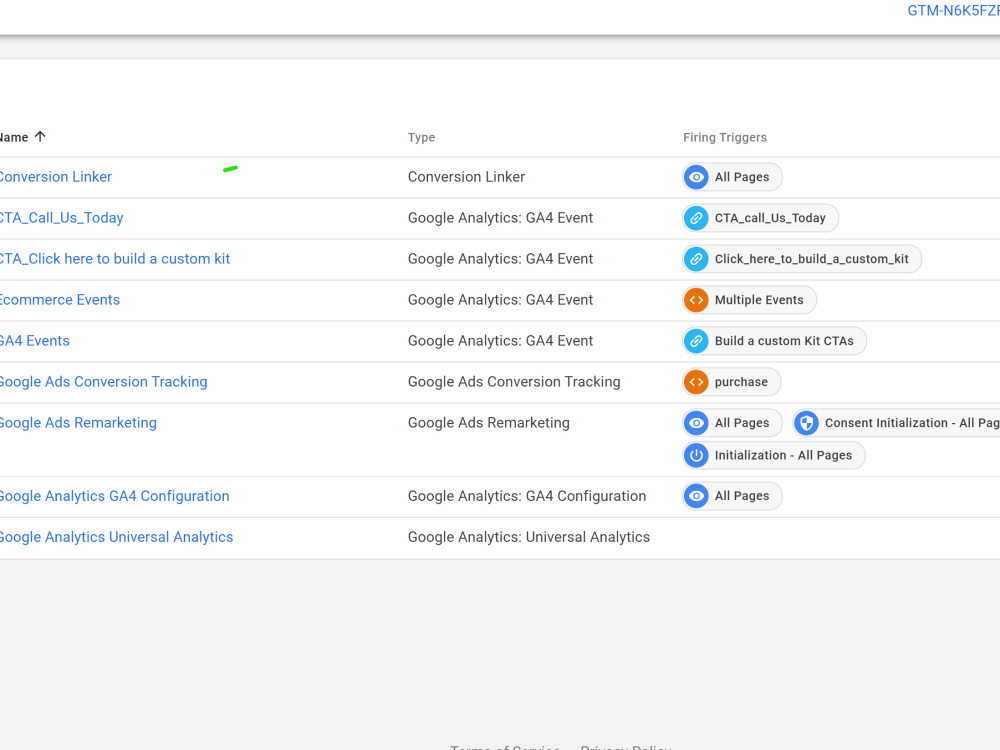Screen dimensions: 1000x750
Task: Click the CTA_call_Us_Today trigger chip
Action: coord(760,218)
